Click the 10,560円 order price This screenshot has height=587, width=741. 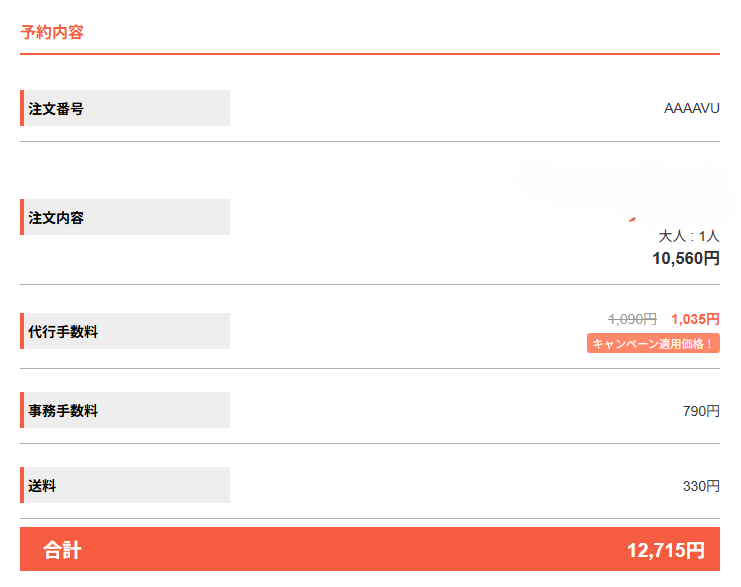click(686, 258)
